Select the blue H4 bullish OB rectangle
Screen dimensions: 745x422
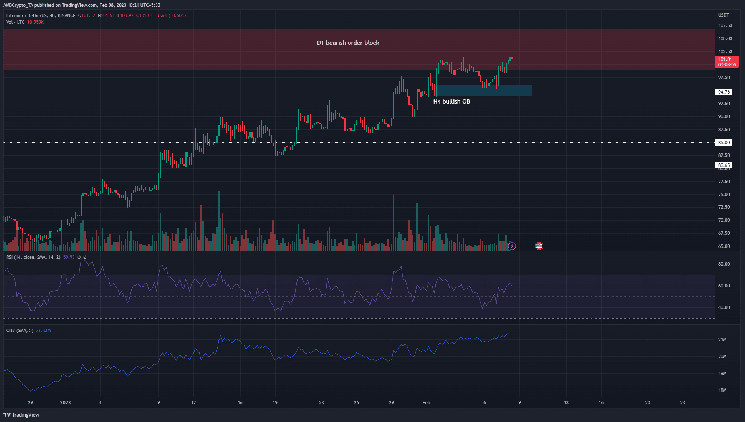[482, 90]
